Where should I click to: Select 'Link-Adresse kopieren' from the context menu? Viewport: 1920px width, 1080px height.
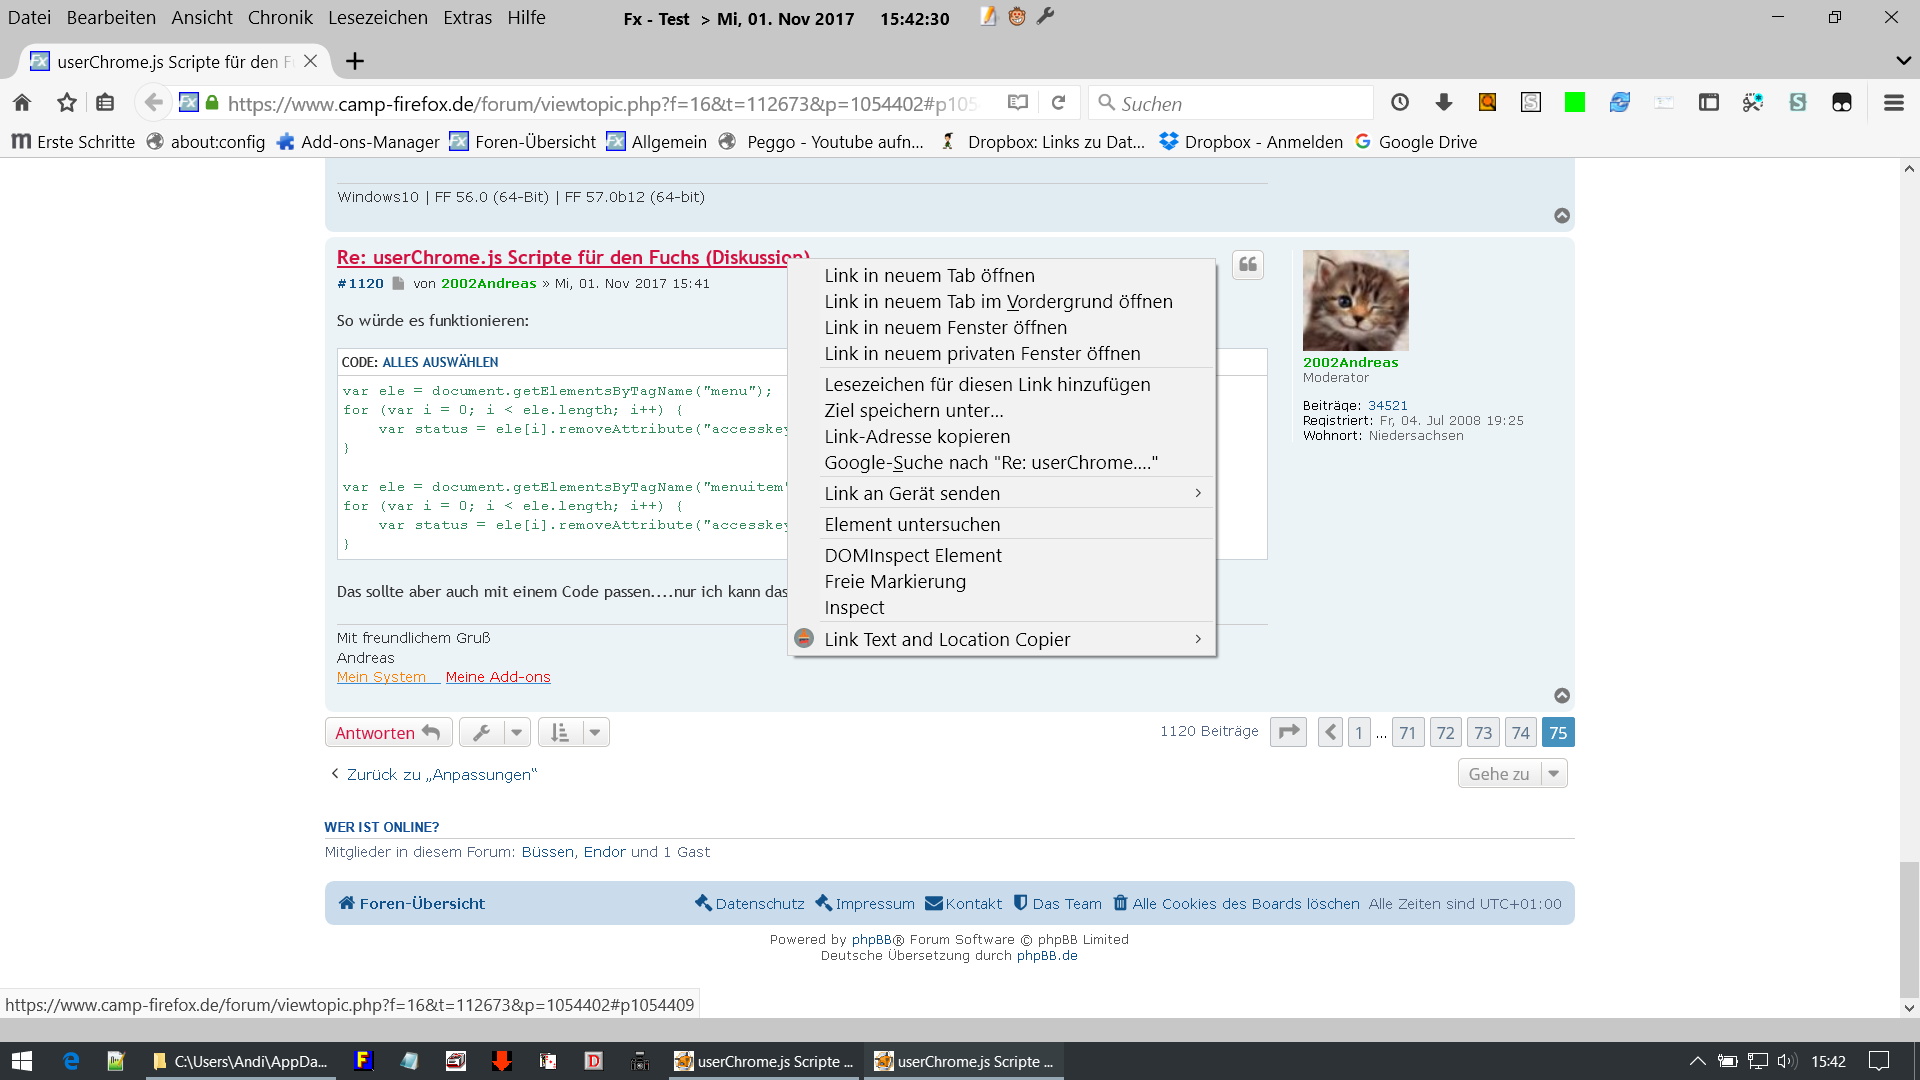(917, 436)
